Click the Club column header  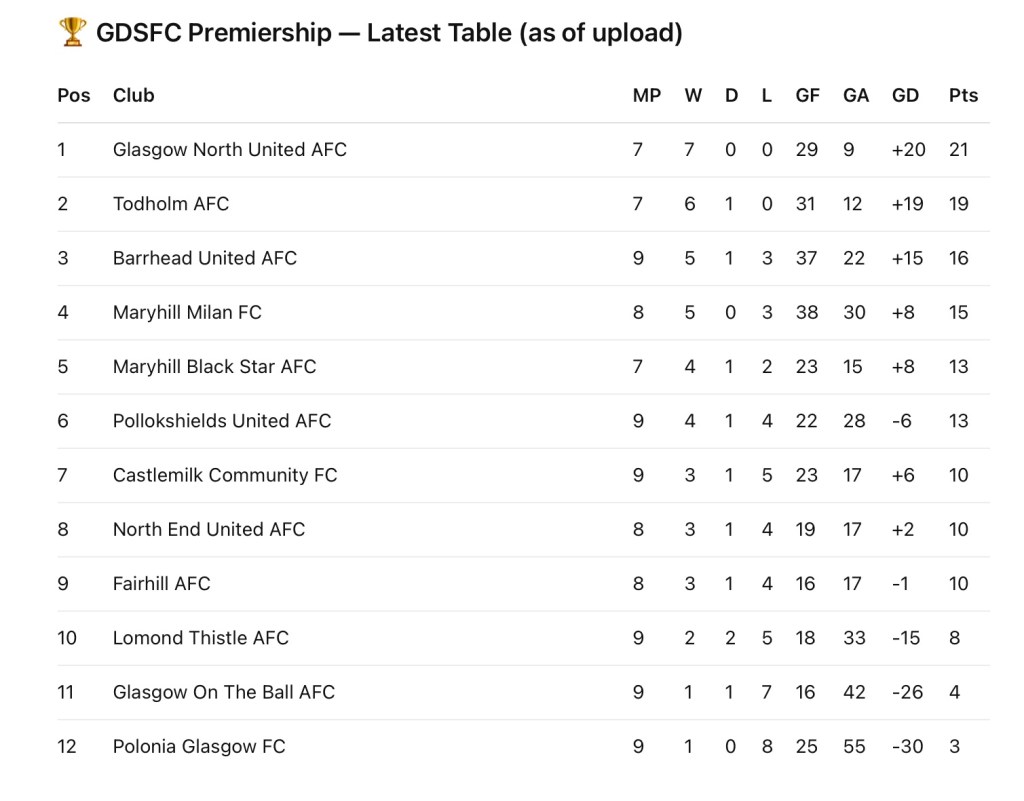click(x=133, y=96)
